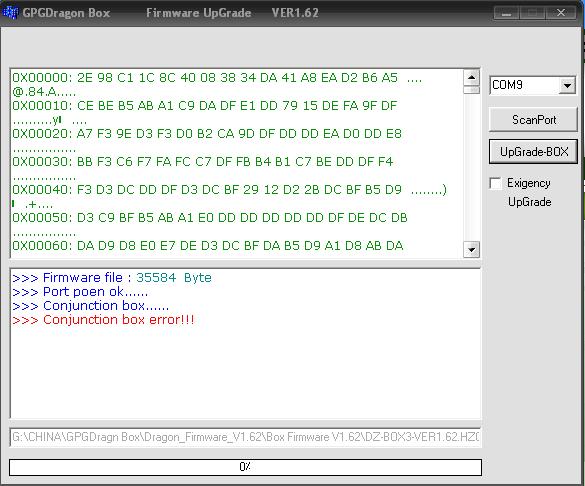The width and height of the screenshot is (585, 486).
Task: Open the COM9 port dropdown arrow
Action: pos(567,85)
